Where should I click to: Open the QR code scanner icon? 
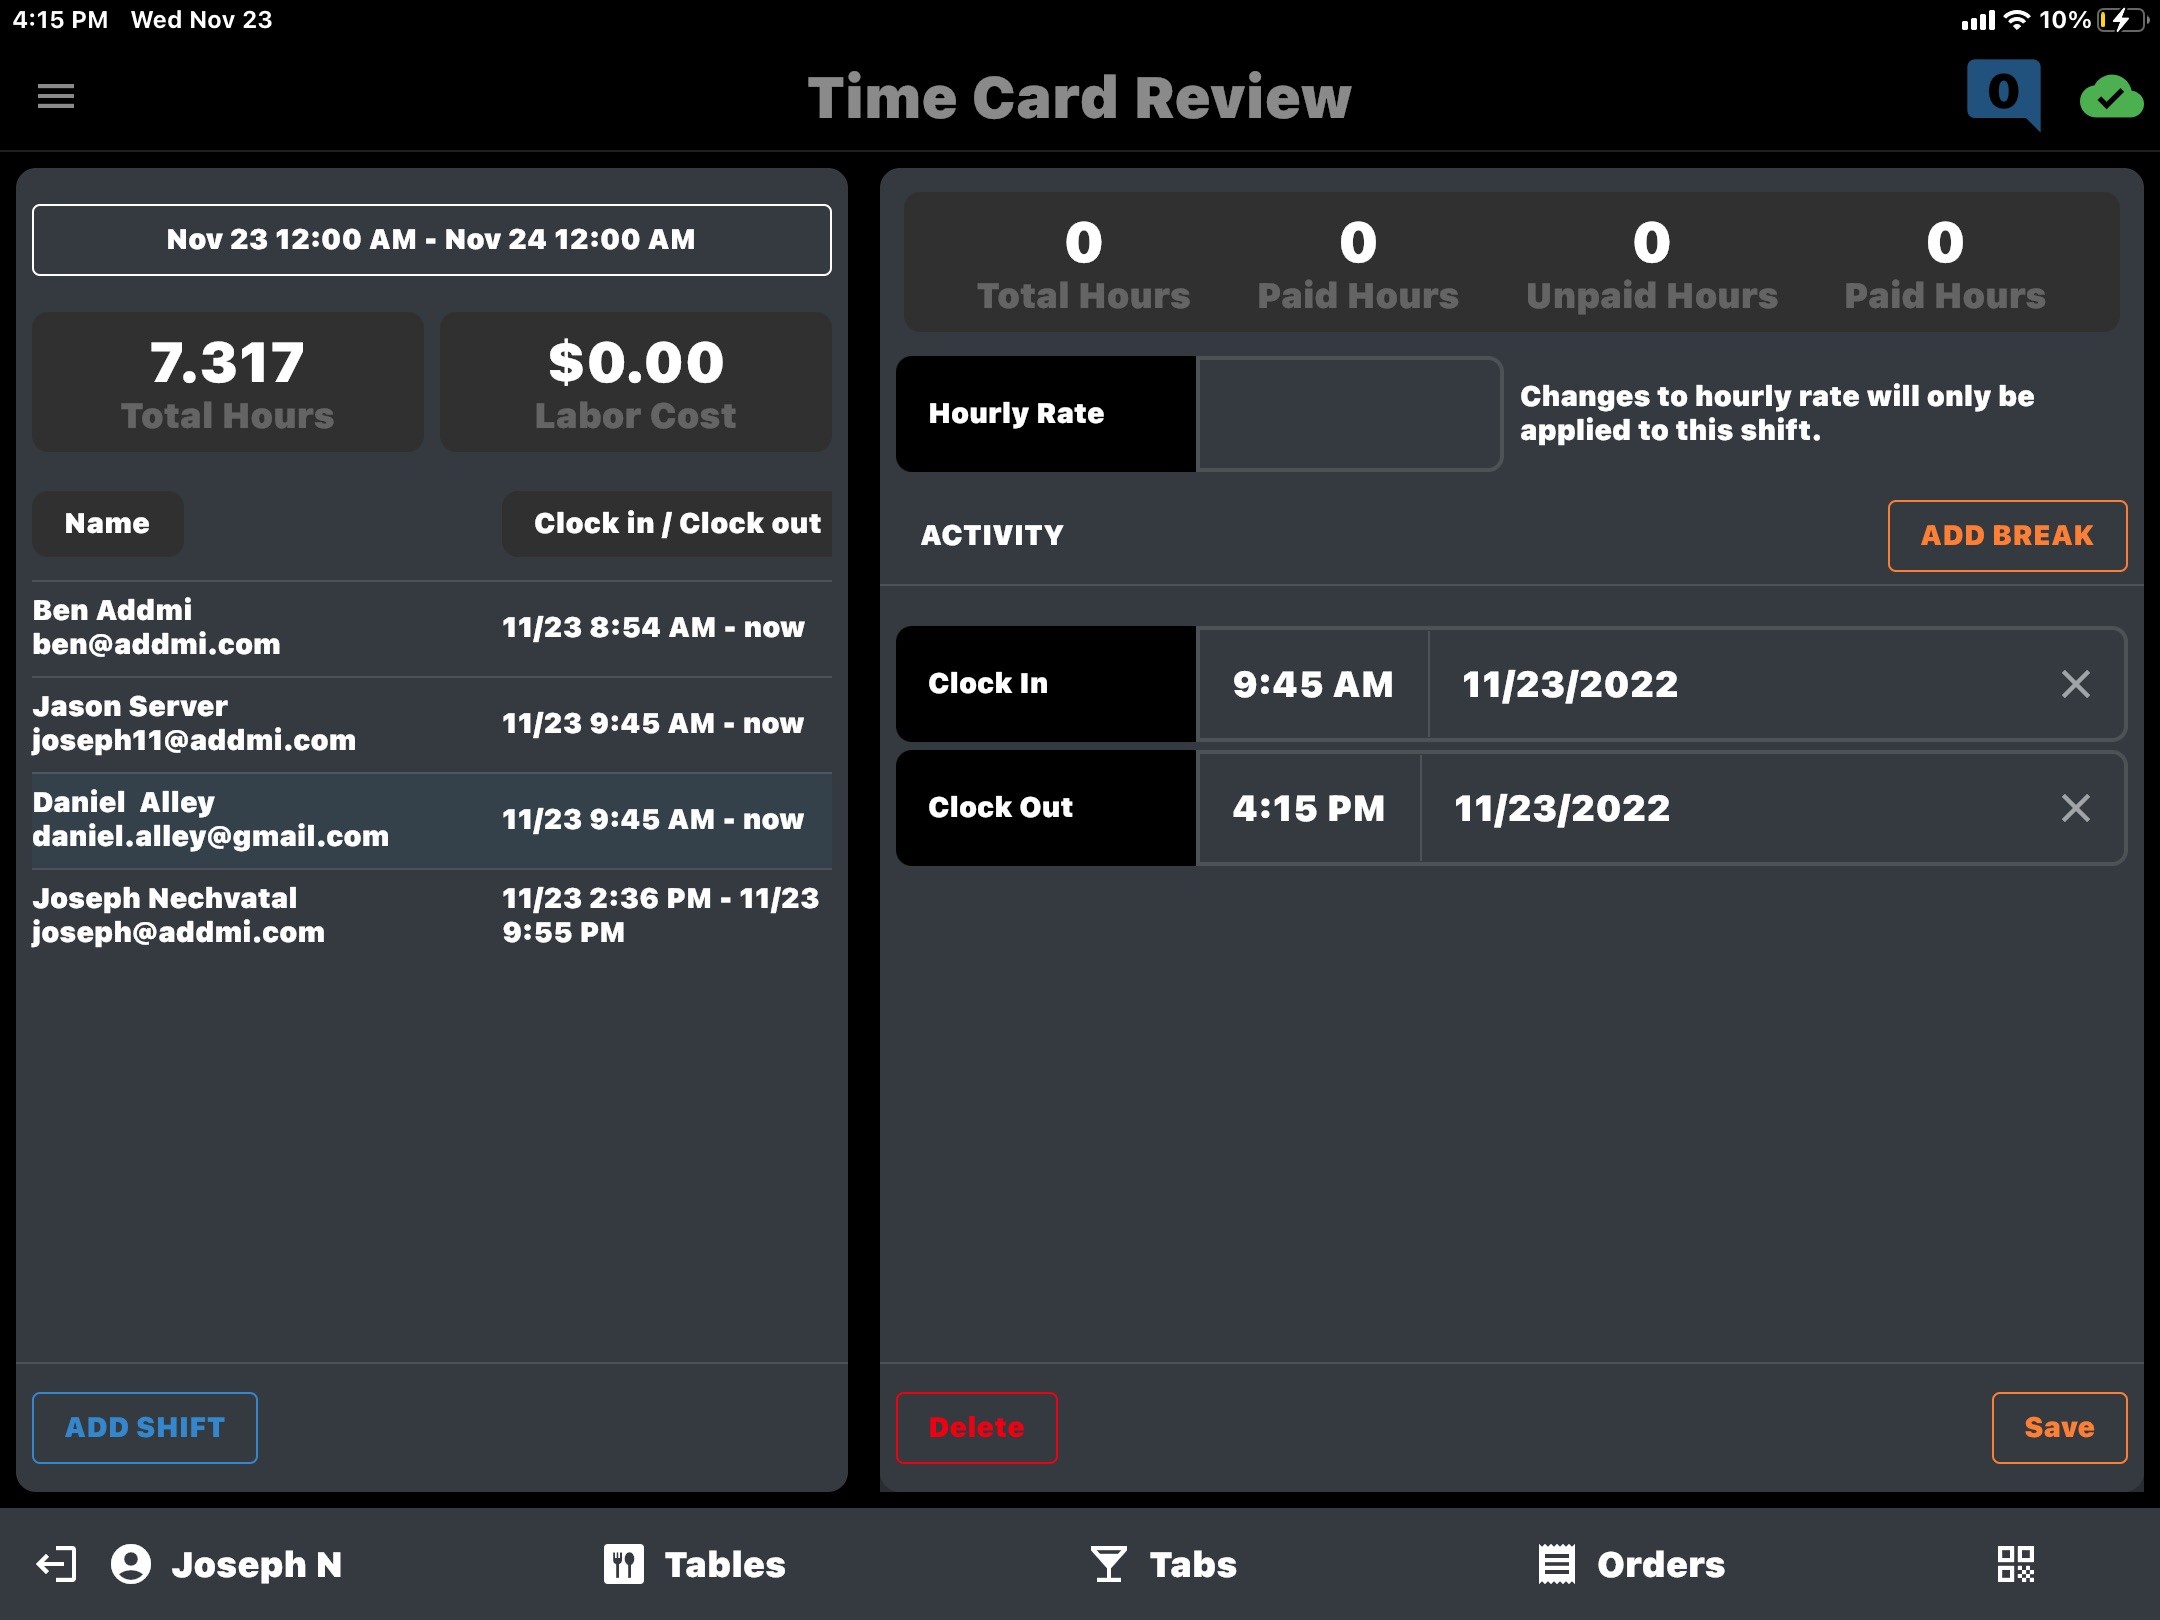[2015, 1564]
